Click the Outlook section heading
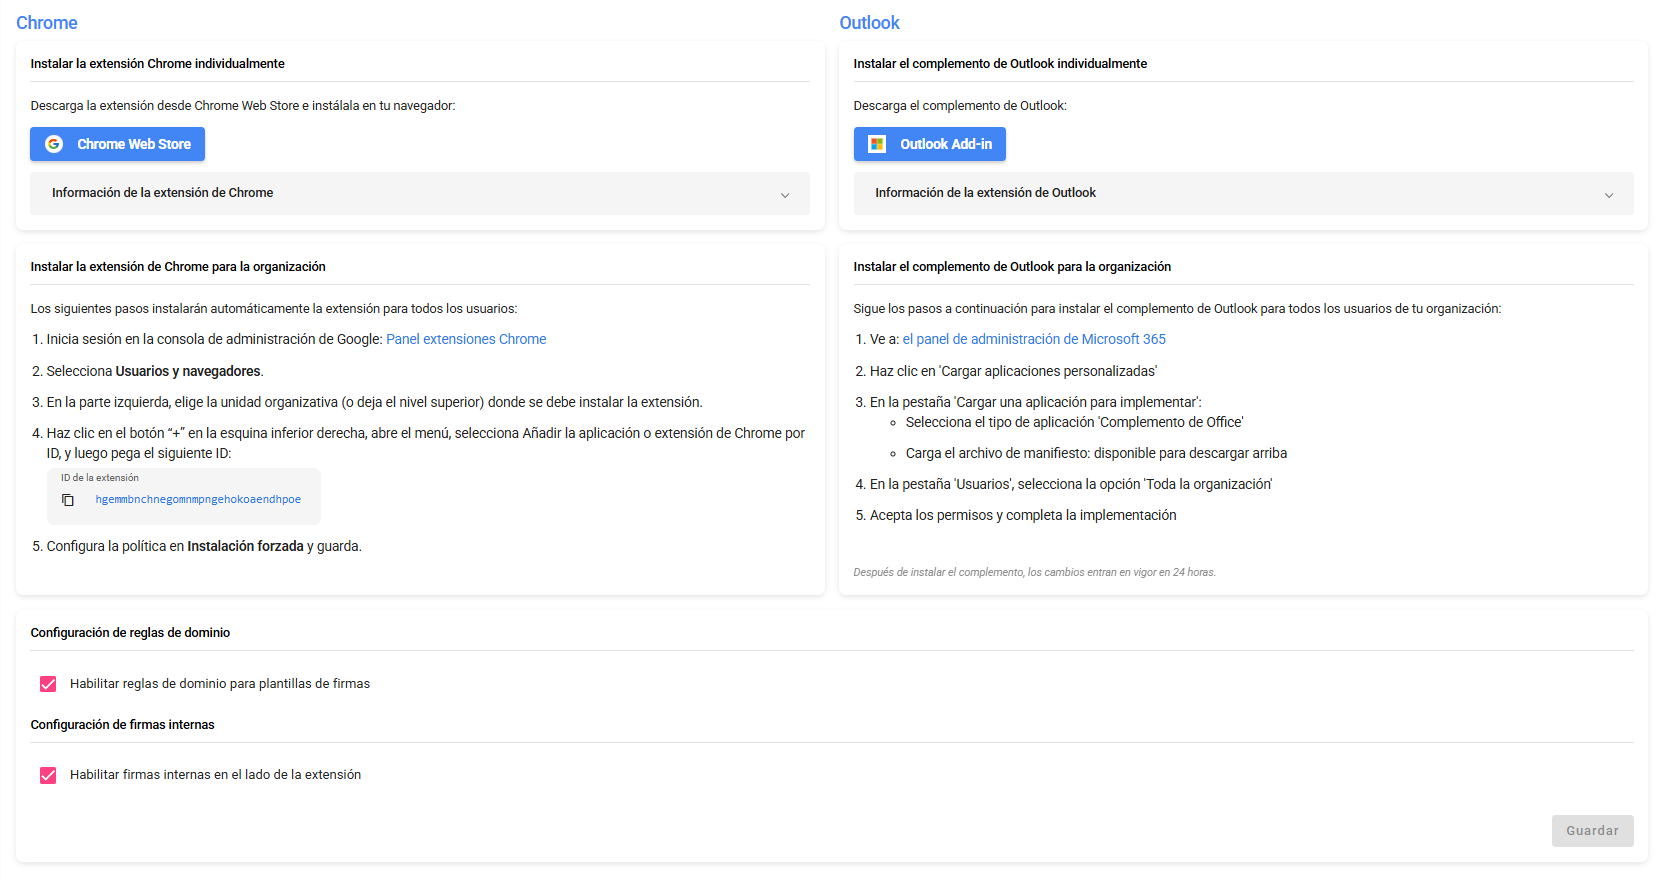Screen dimensions: 1665x880 pyautogui.click(x=869, y=23)
